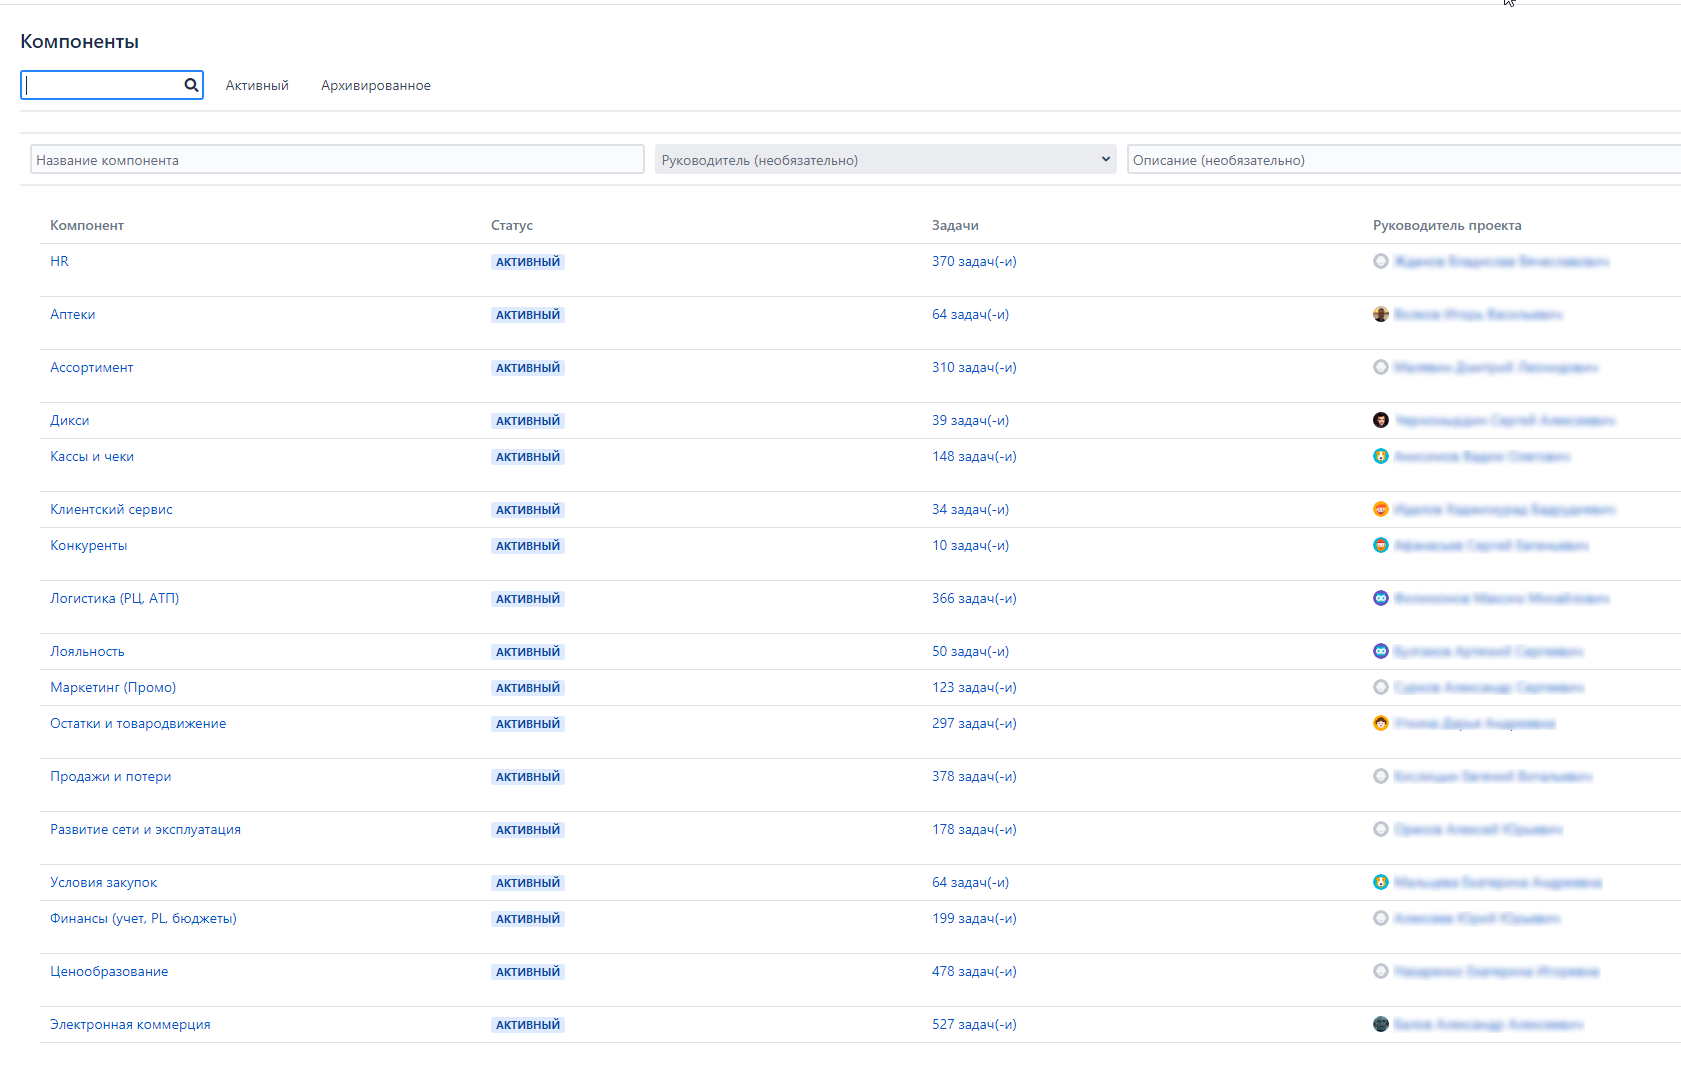Open the Продажи и потери component

[111, 776]
